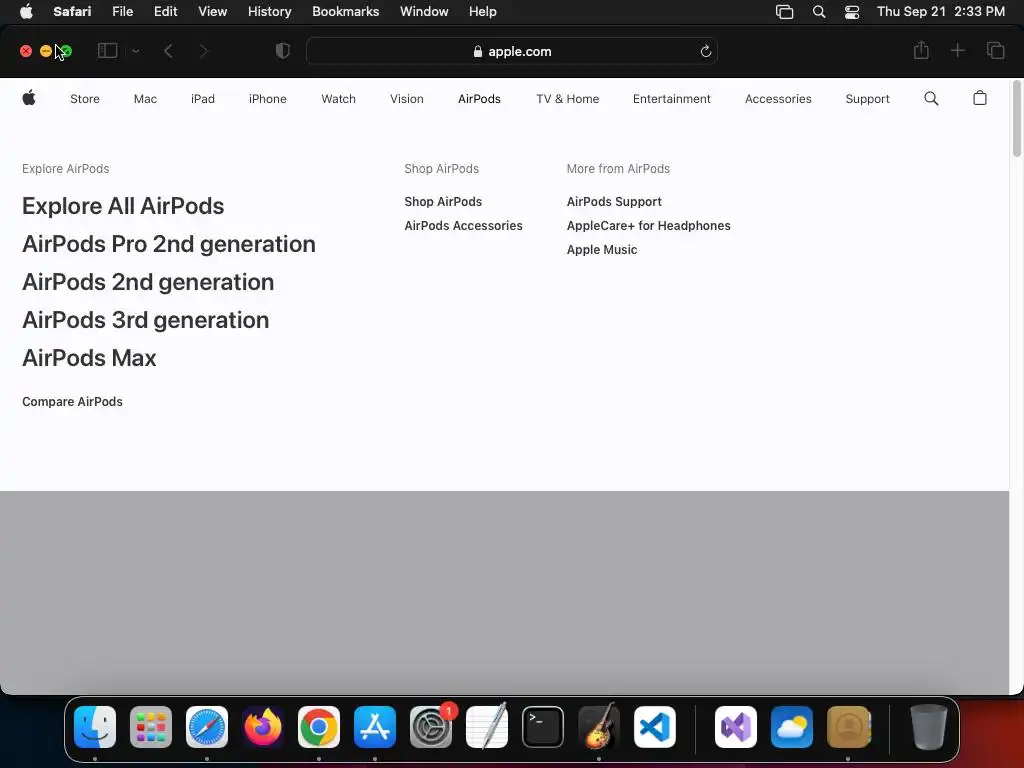This screenshot has height=768, width=1024.
Task: Open Shop AirPods link
Action: (443, 202)
